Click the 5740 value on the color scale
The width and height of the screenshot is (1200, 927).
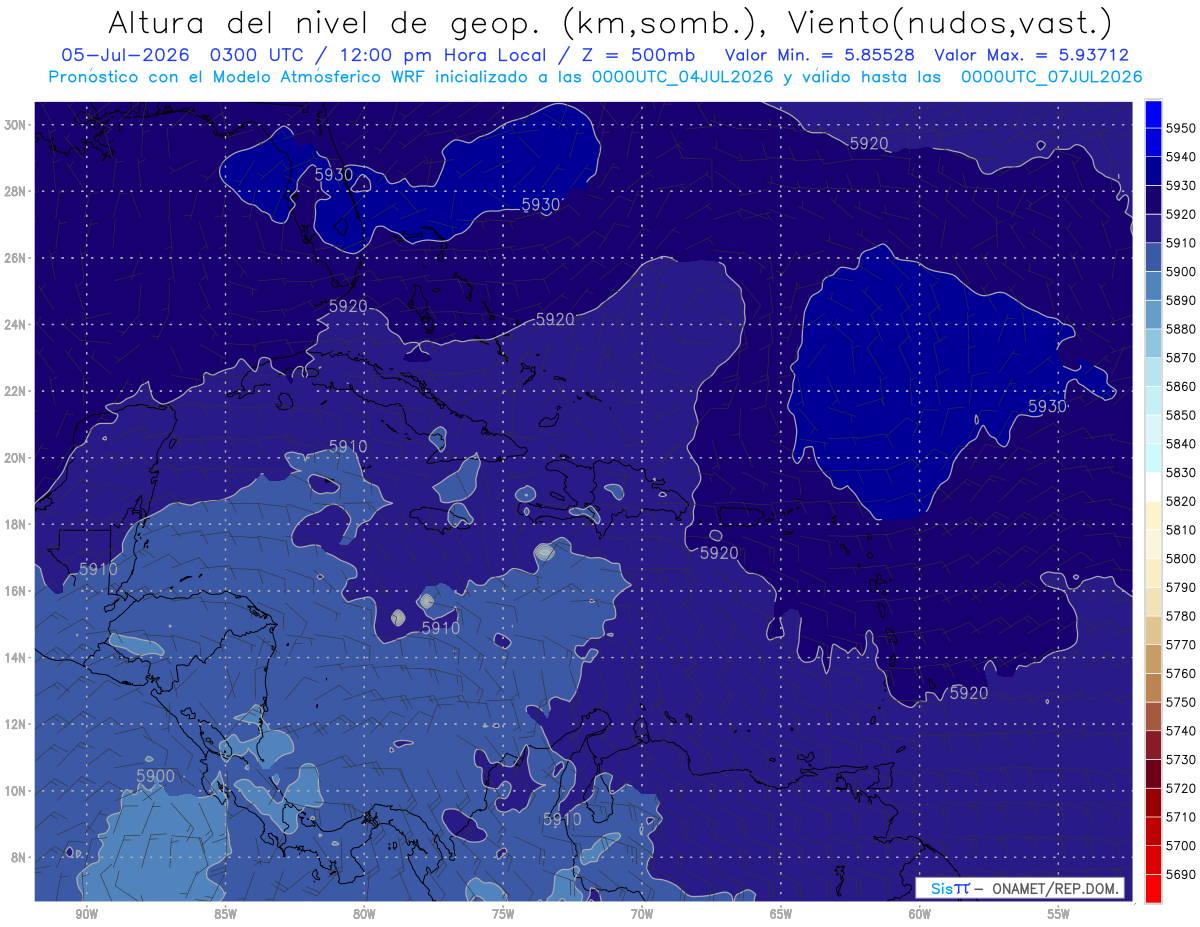point(1180,730)
